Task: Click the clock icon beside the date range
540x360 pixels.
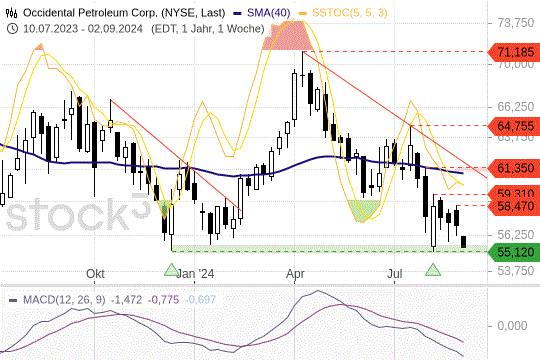Action: (12, 29)
